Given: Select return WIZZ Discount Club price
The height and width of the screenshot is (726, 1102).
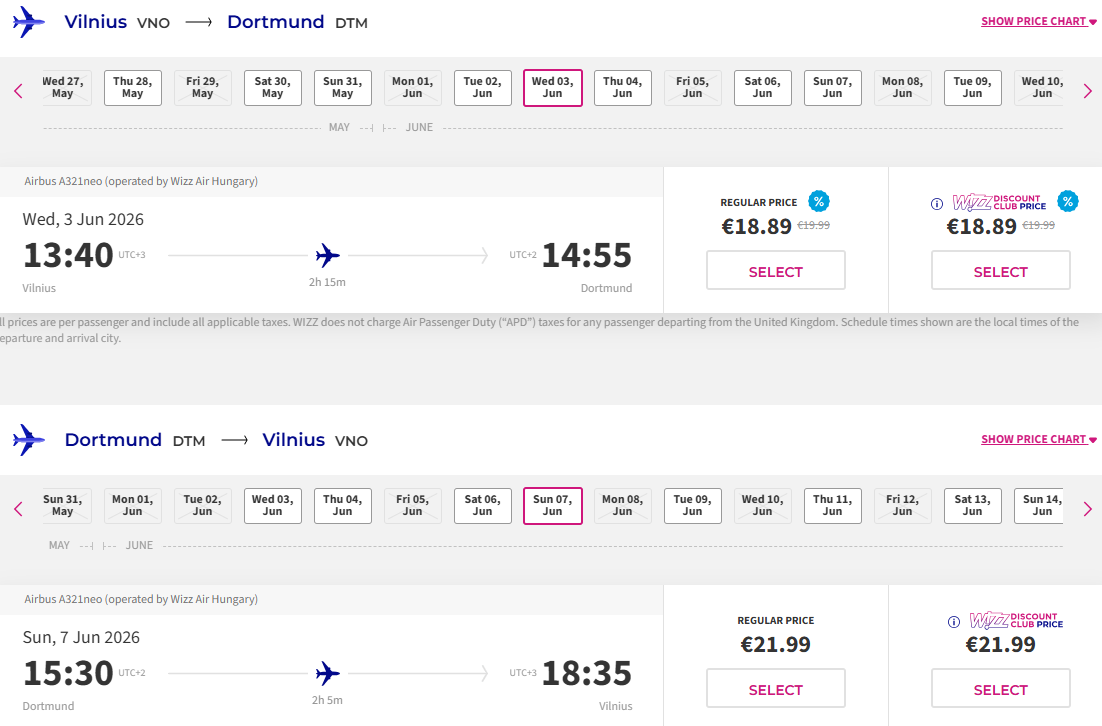Looking at the screenshot, I should (x=1001, y=689).
